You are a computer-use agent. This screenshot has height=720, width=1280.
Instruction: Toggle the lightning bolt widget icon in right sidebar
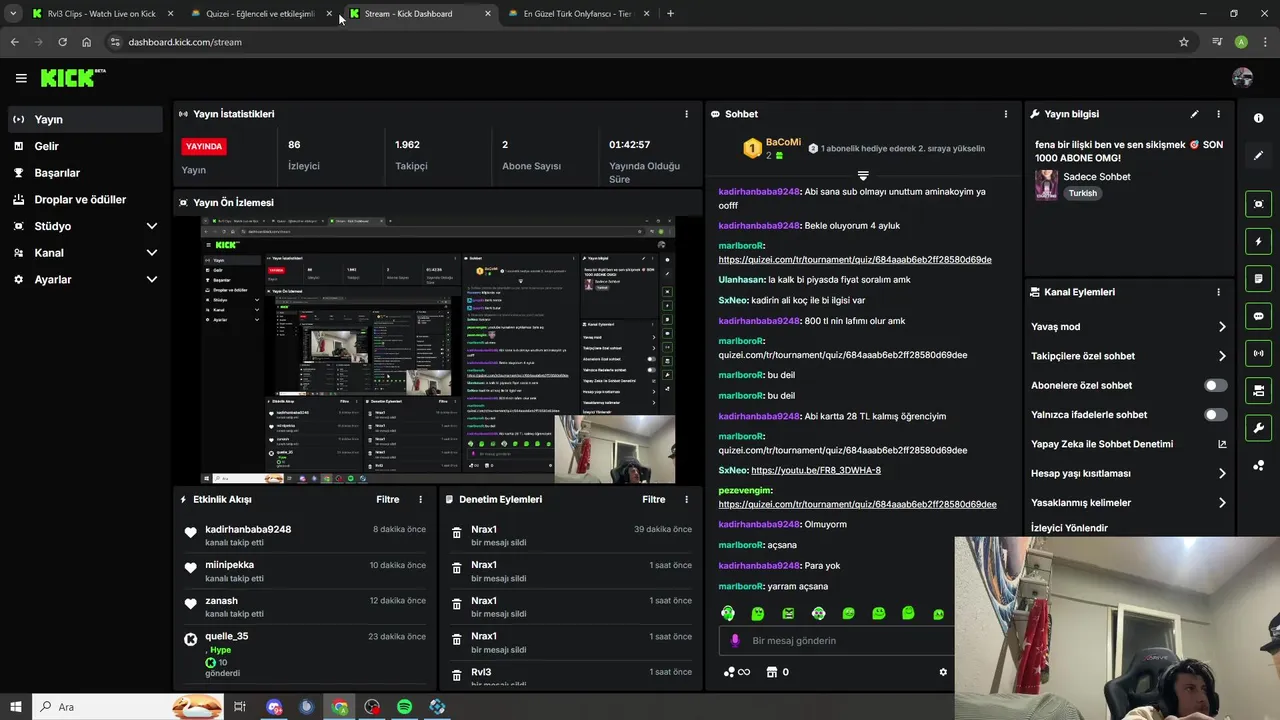click(x=1258, y=241)
